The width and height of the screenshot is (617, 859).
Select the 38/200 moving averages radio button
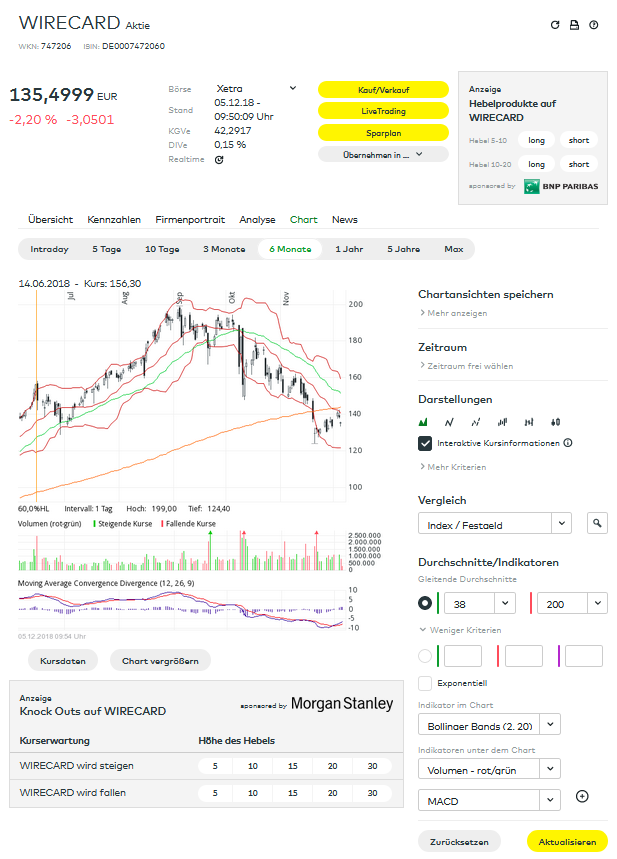(x=425, y=603)
